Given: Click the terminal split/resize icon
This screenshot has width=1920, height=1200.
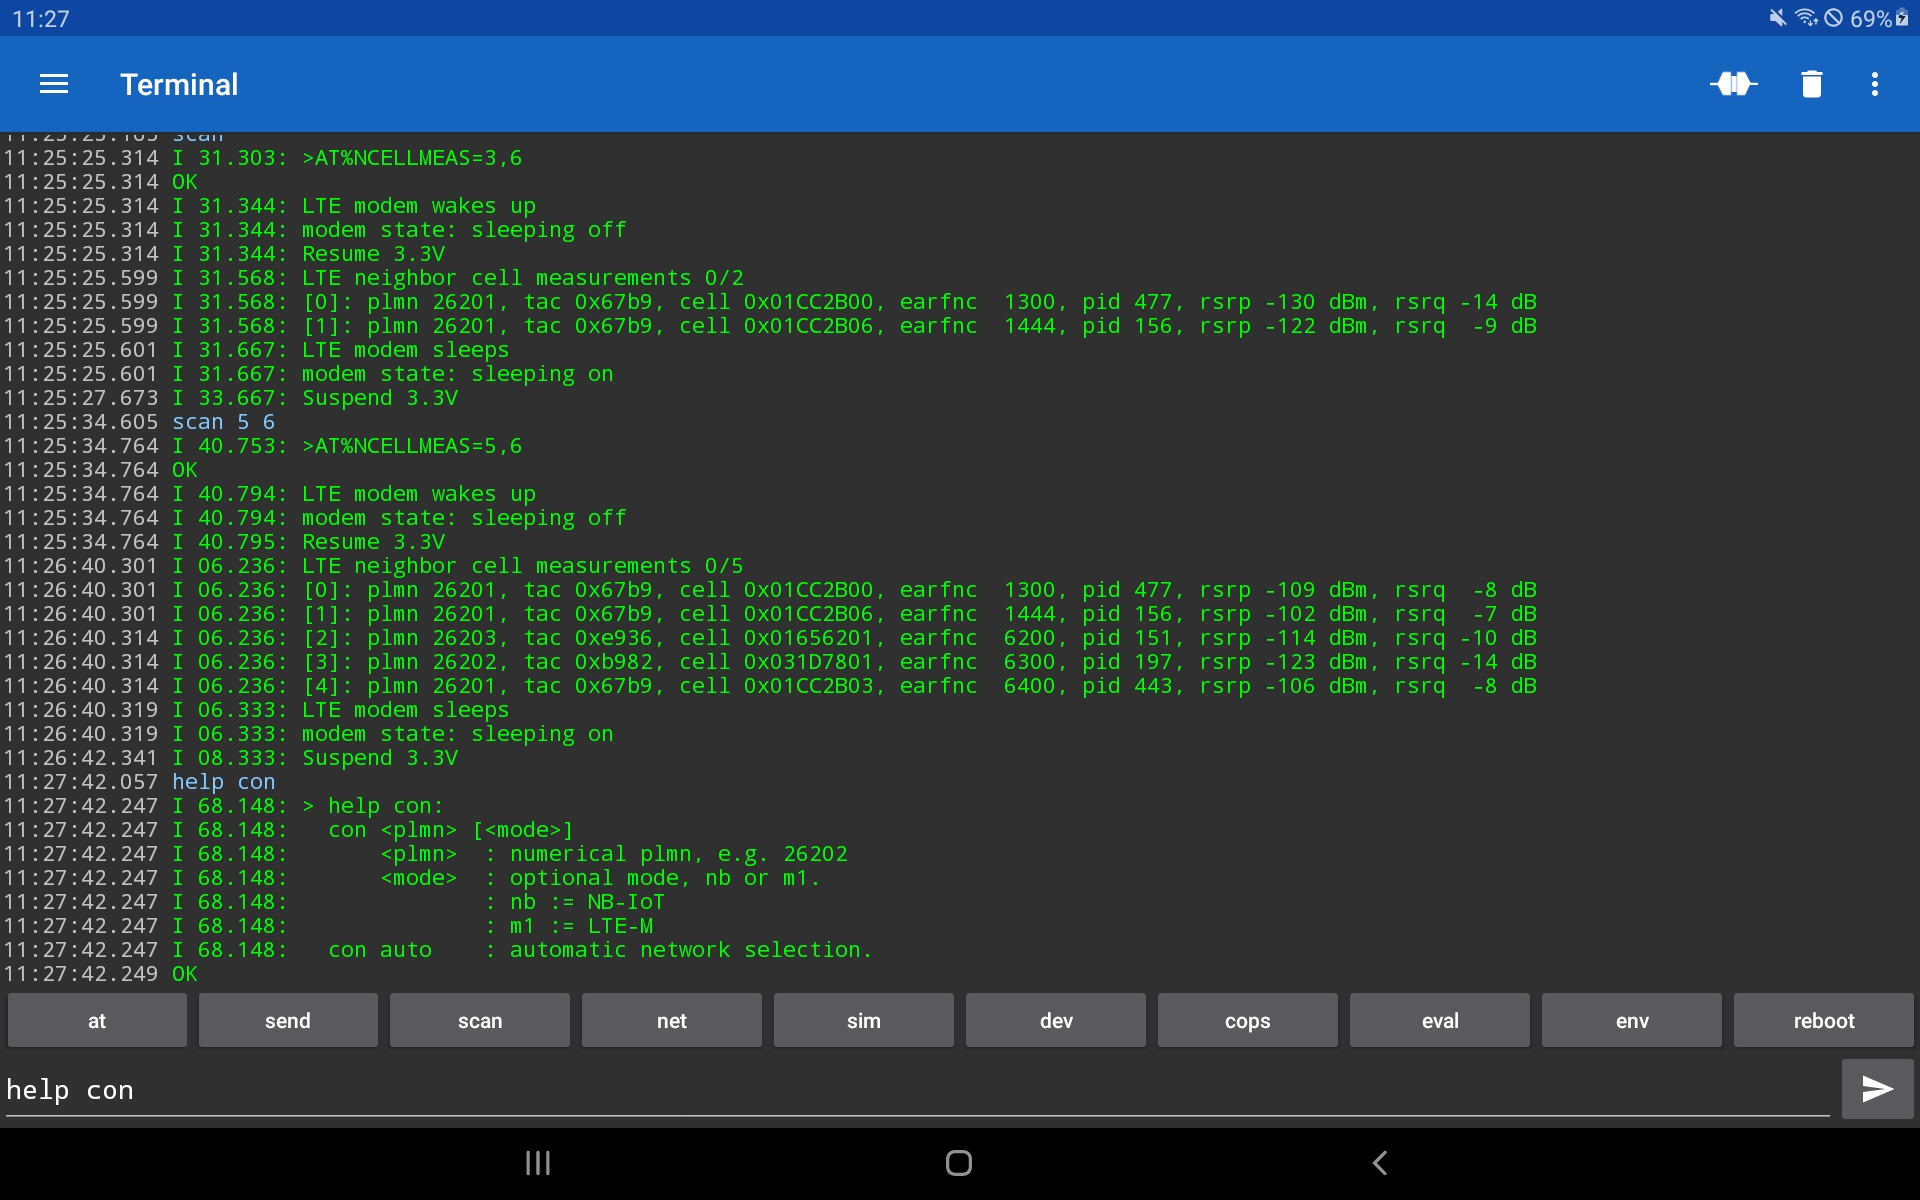Looking at the screenshot, I should (x=1735, y=84).
